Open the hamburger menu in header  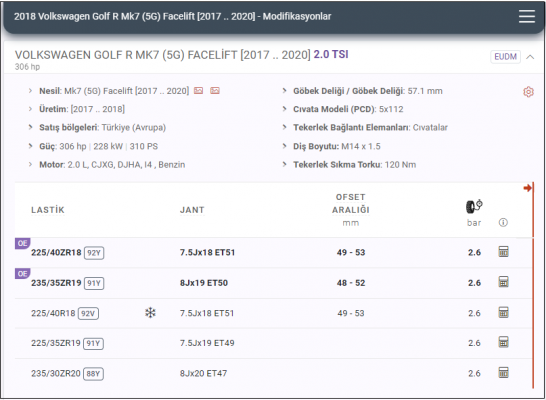[x=527, y=16]
